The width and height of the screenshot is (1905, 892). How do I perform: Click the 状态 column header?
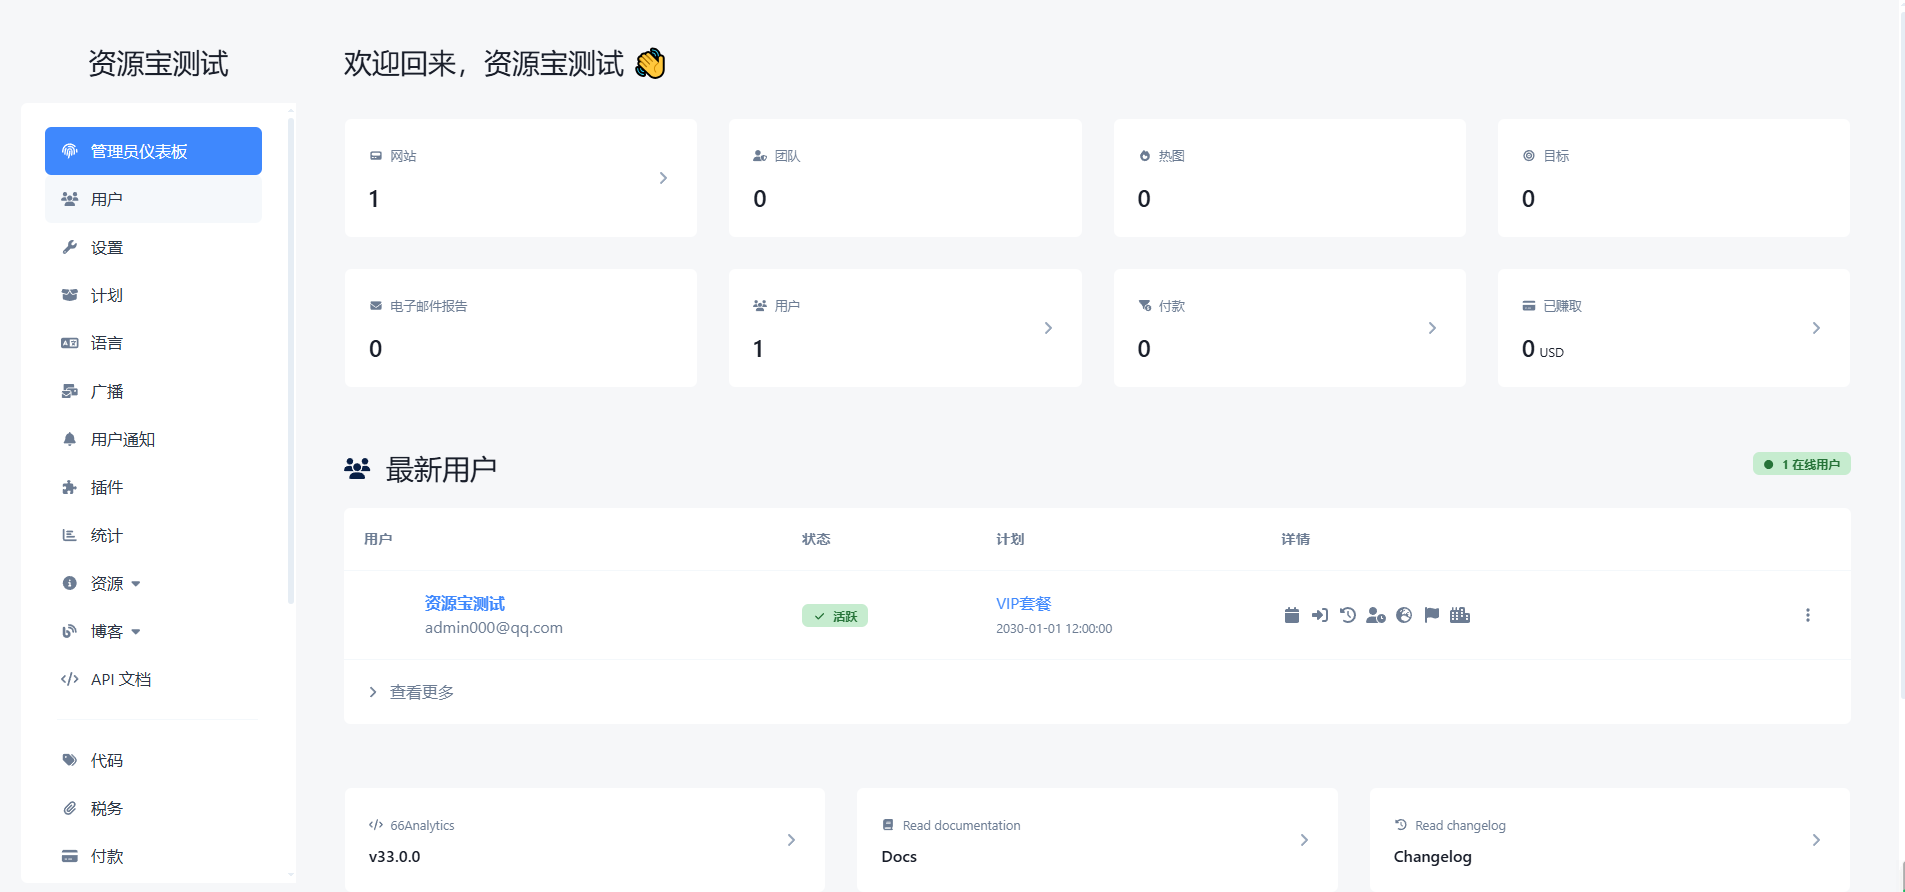coord(816,539)
